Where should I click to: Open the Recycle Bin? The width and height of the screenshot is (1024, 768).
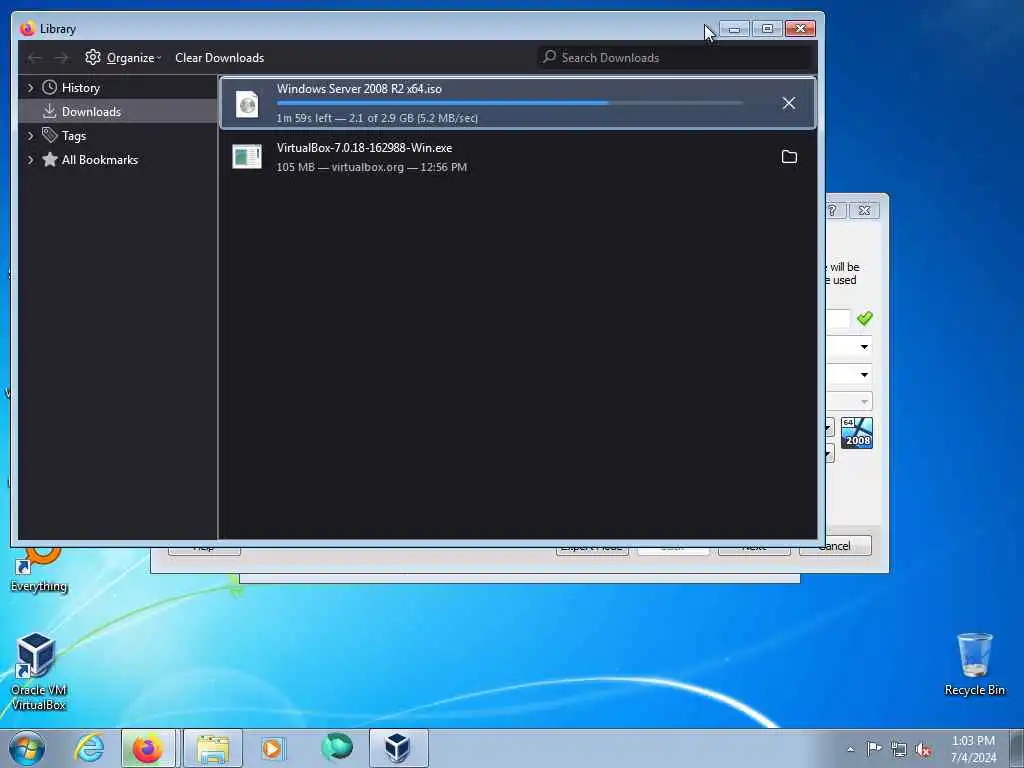(974, 664)
